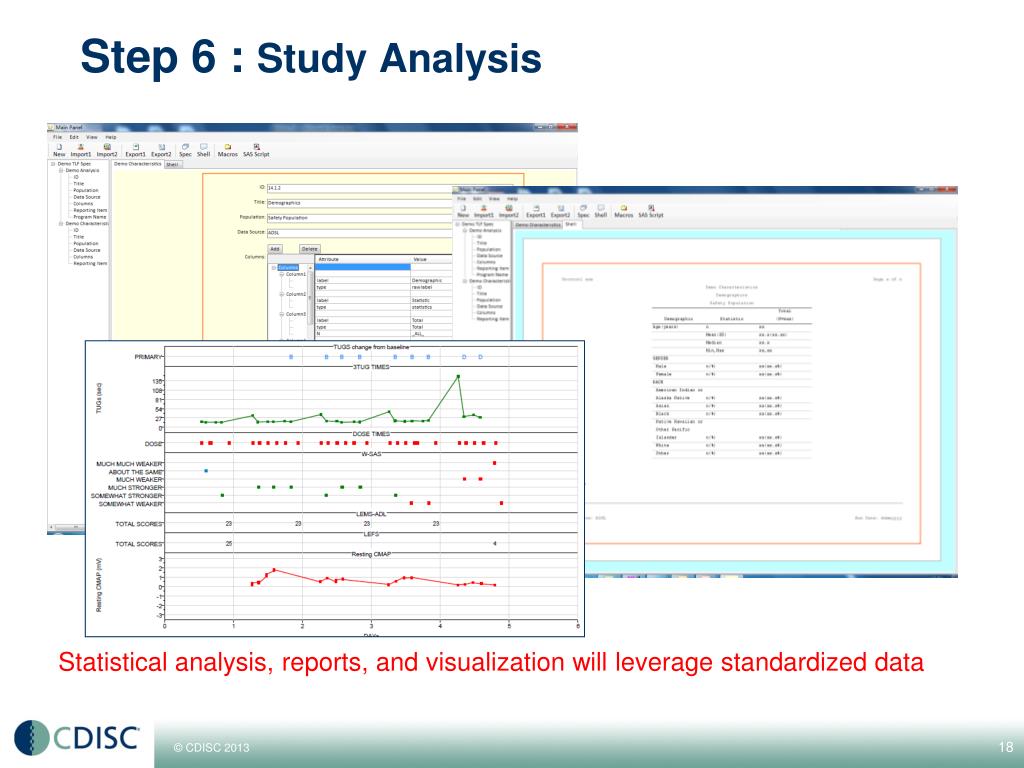Collapse Demo TLF Spec root in Demographics form window
The height and width of the screenshot is (768, 1024).
pyautogui.click(x=54, y=164)
